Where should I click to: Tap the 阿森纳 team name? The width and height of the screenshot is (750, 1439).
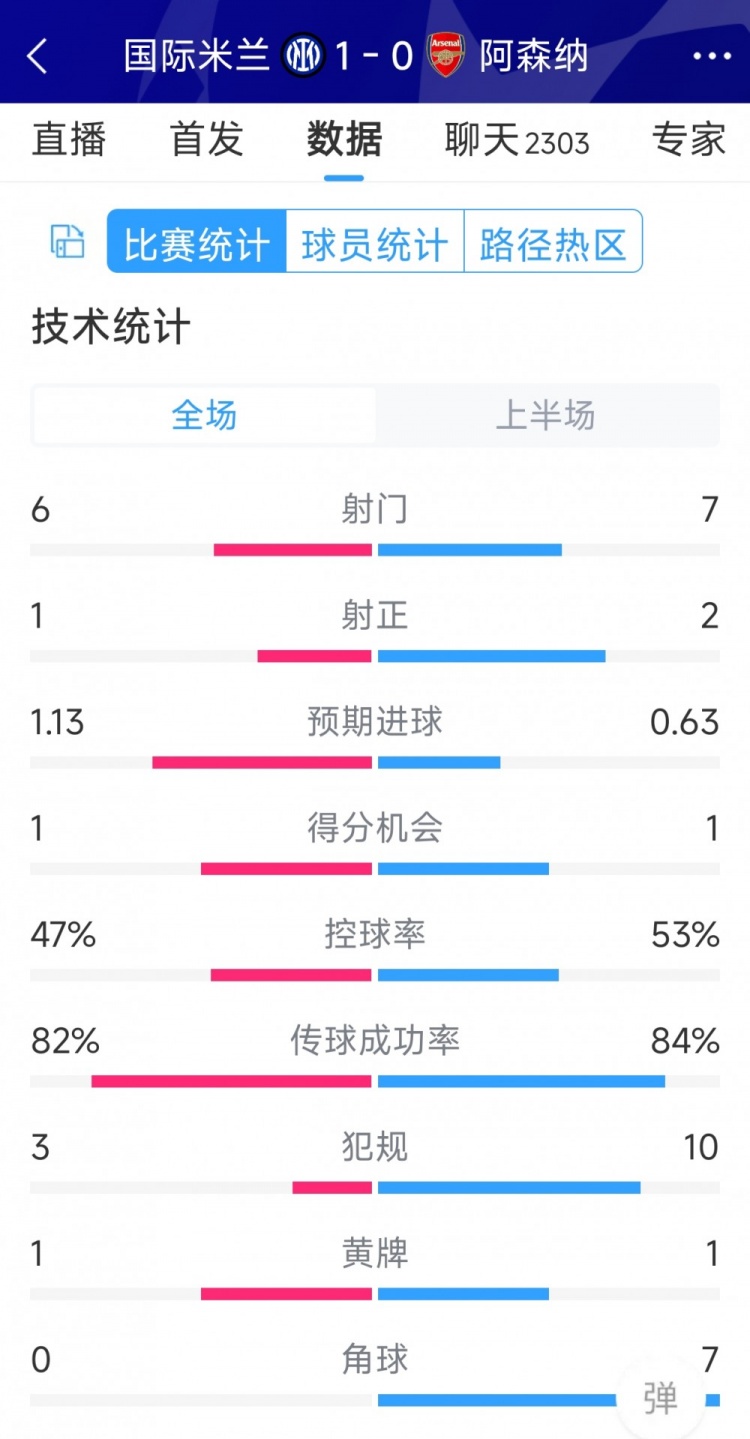click(x=534, y=56)
